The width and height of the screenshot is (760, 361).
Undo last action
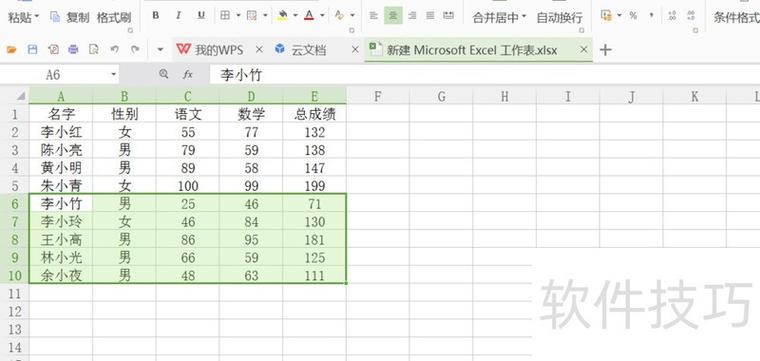click(x=114, y=49)
